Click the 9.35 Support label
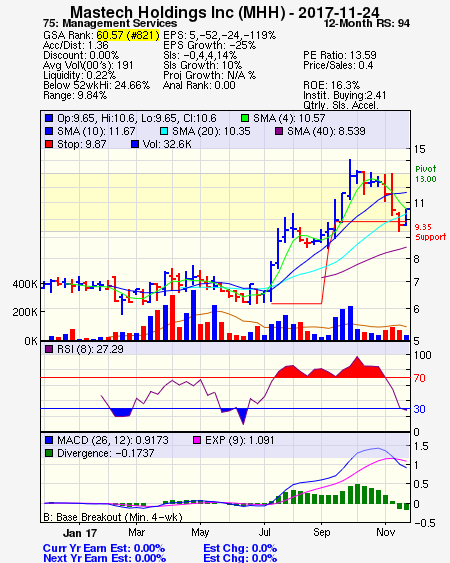 [430, 232]
